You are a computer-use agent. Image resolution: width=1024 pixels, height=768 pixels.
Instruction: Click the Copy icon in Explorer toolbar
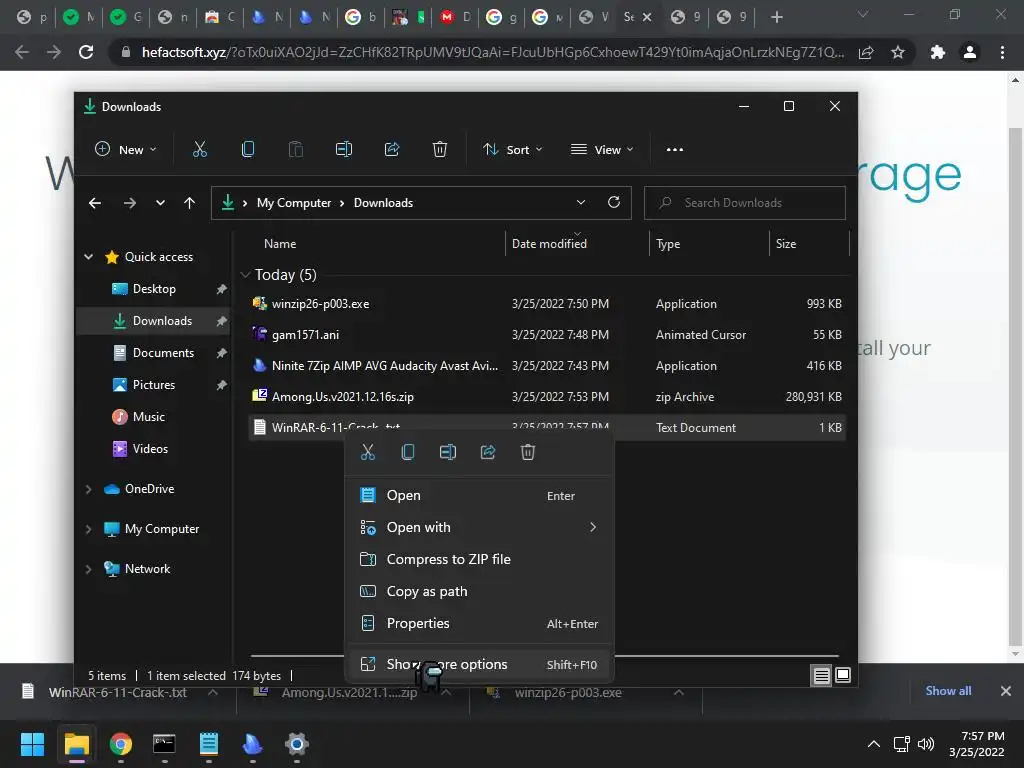[248, 150]
